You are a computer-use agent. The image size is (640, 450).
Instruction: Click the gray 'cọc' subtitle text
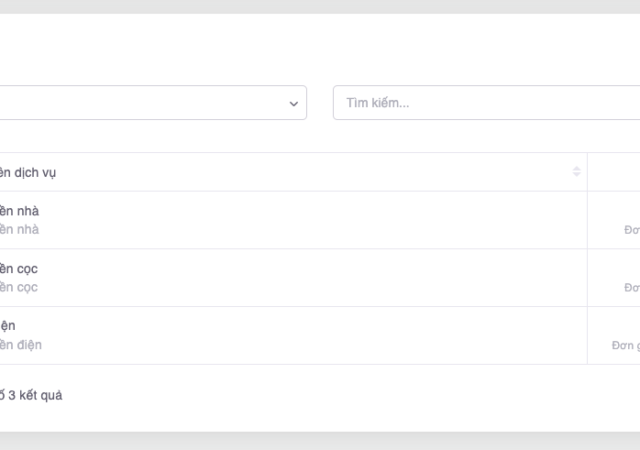(20, 288)
